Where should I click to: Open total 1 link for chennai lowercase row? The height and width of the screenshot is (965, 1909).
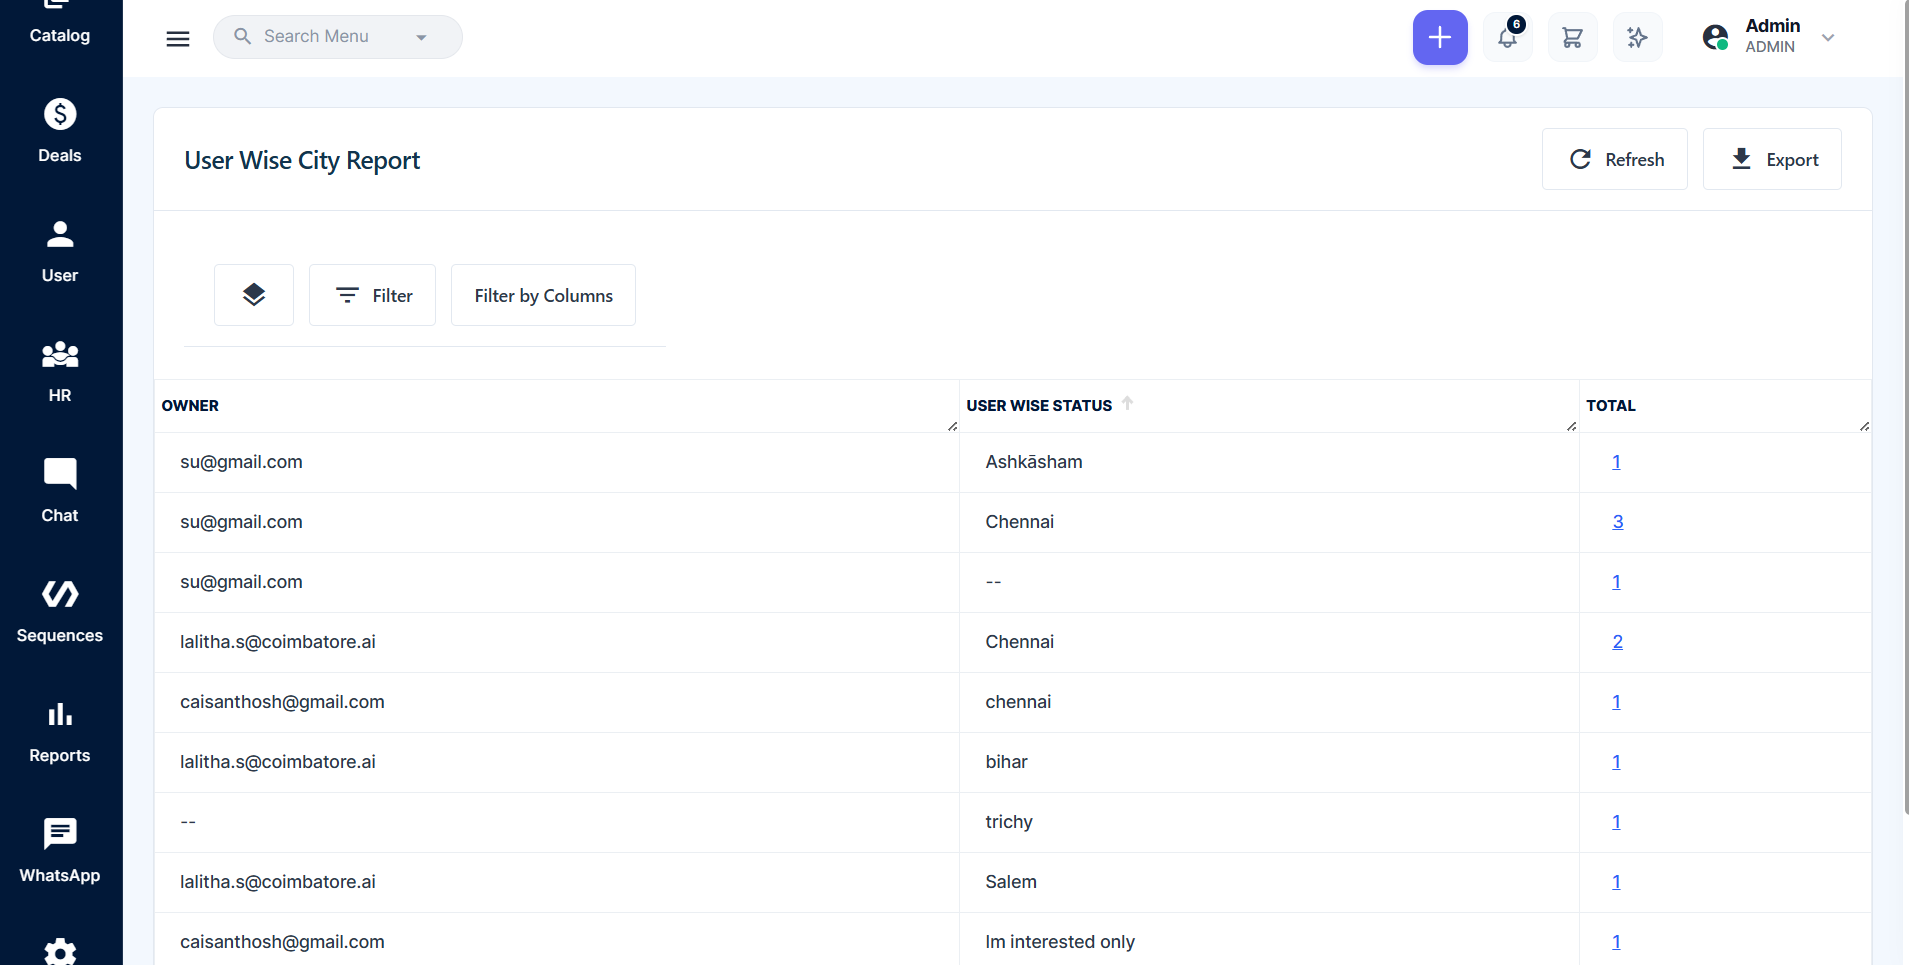point(1616,702)
